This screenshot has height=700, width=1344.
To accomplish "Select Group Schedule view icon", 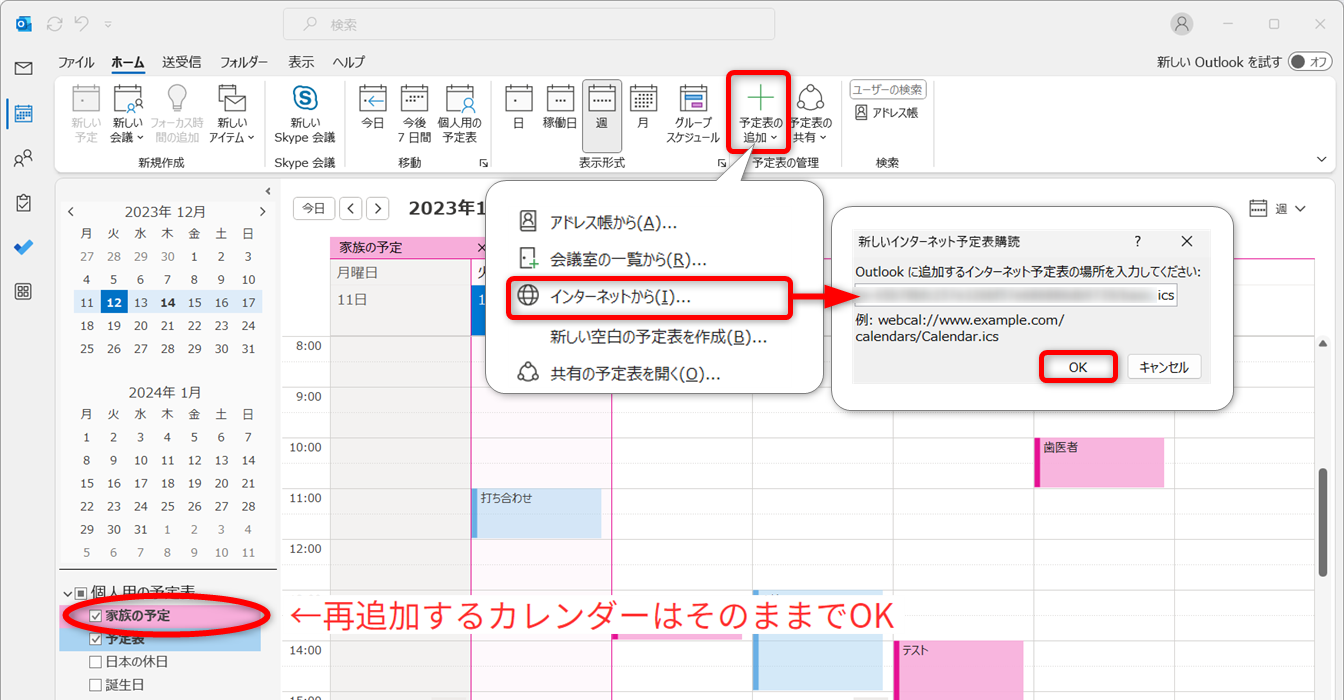I will click(693, 113).
